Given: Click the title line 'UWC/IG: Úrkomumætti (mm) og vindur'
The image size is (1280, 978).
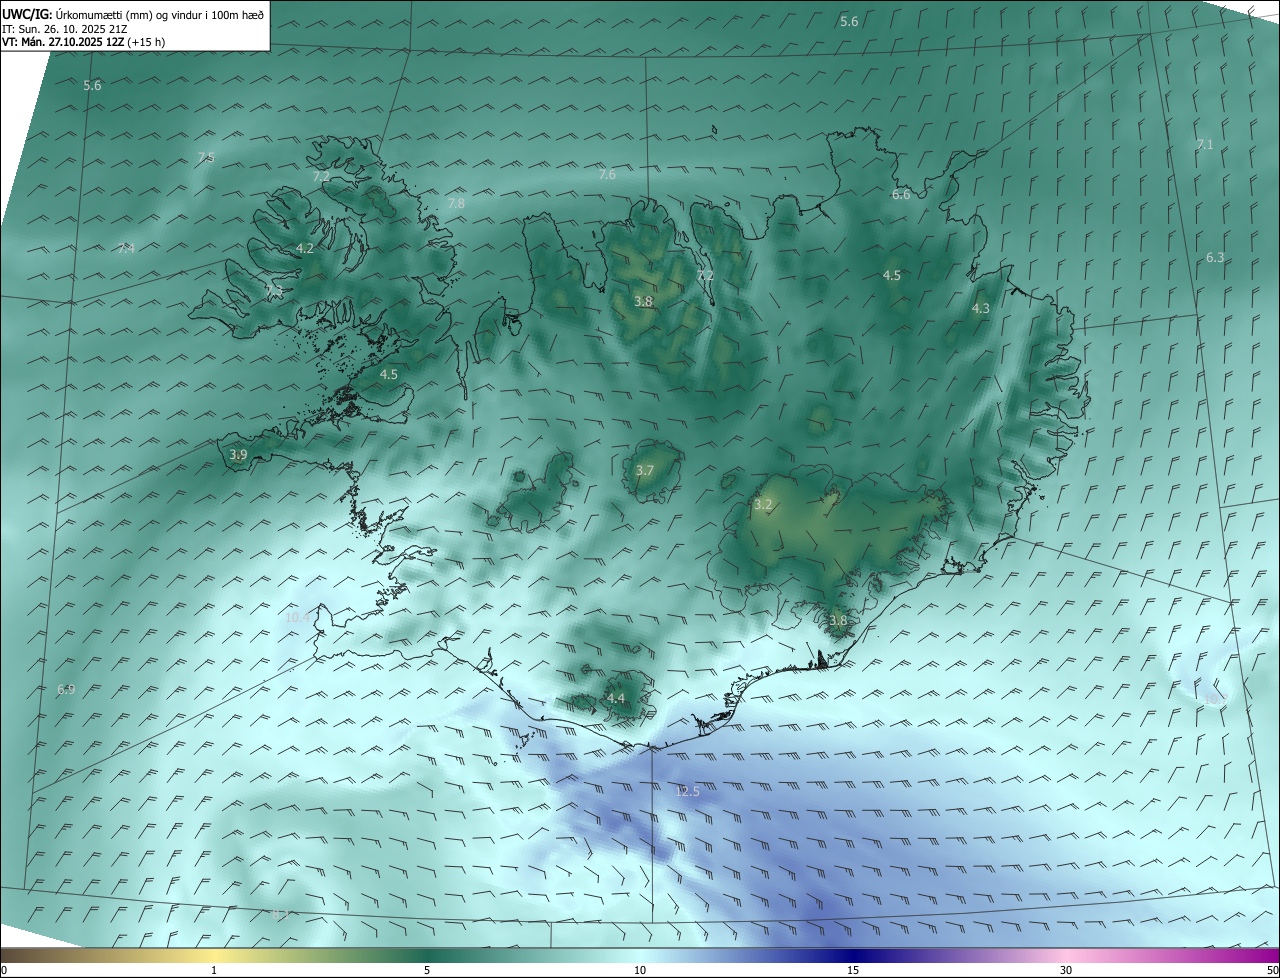Looking at the screenshot, I should 133,14.
